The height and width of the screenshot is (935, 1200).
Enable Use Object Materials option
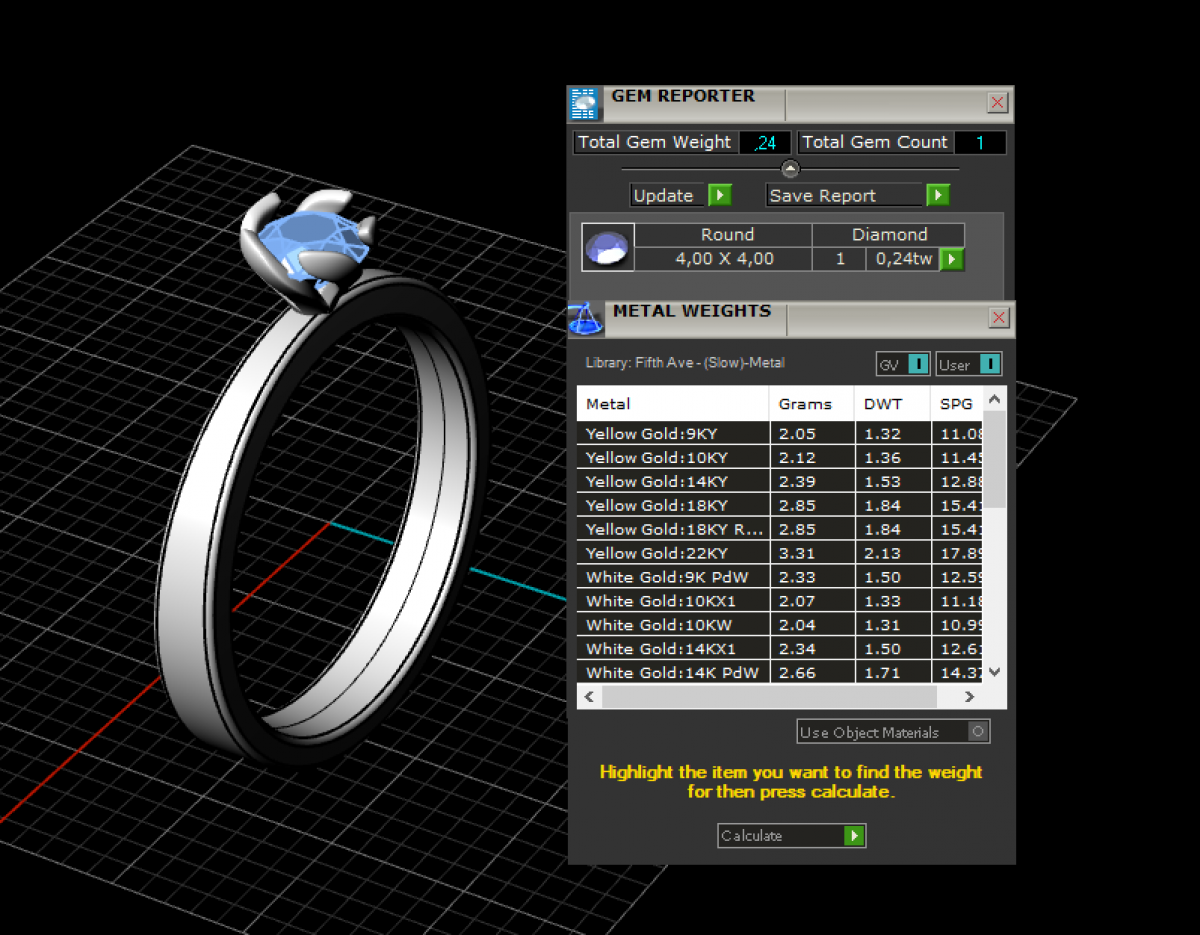coord(978,732)
